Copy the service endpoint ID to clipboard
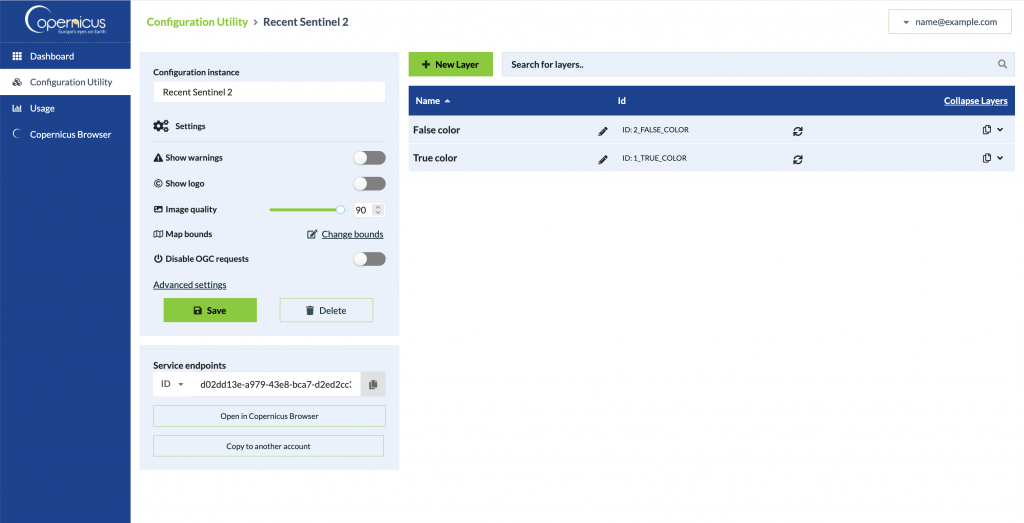 [373, 385]
